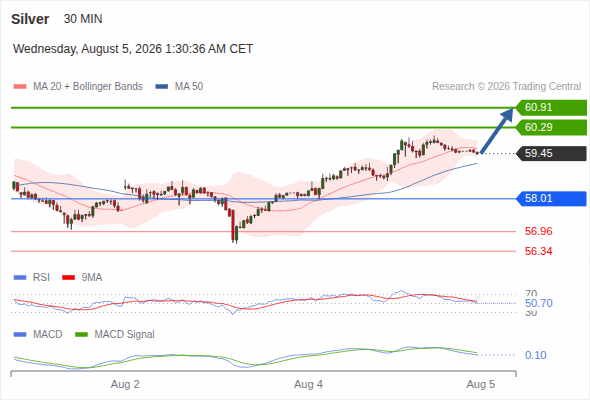
Task: Click the RSI legend label
Action: point(41,277)
